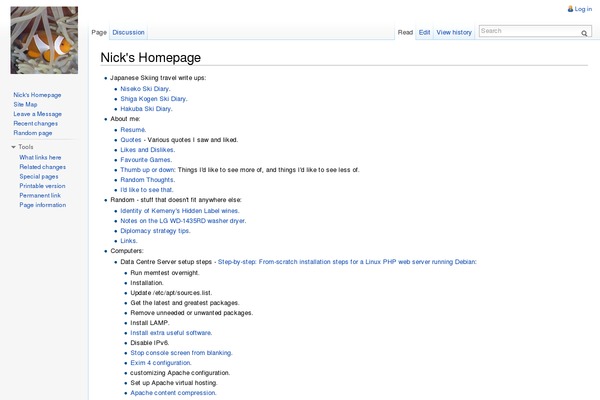The width and height of the screenshot is (600, 400).
Task: Open the Niseko Ski Diary link
Action: click(x=145, y=89)
